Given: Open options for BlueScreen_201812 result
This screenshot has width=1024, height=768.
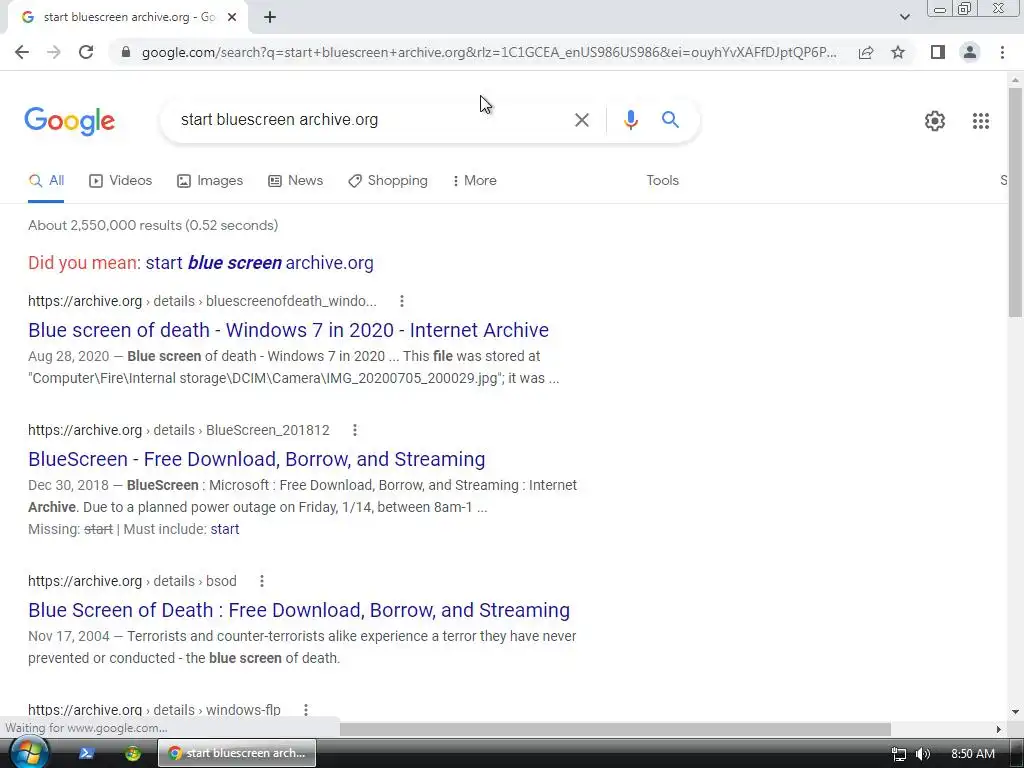Looking at the screenshot, I should [x=355, y=430].
